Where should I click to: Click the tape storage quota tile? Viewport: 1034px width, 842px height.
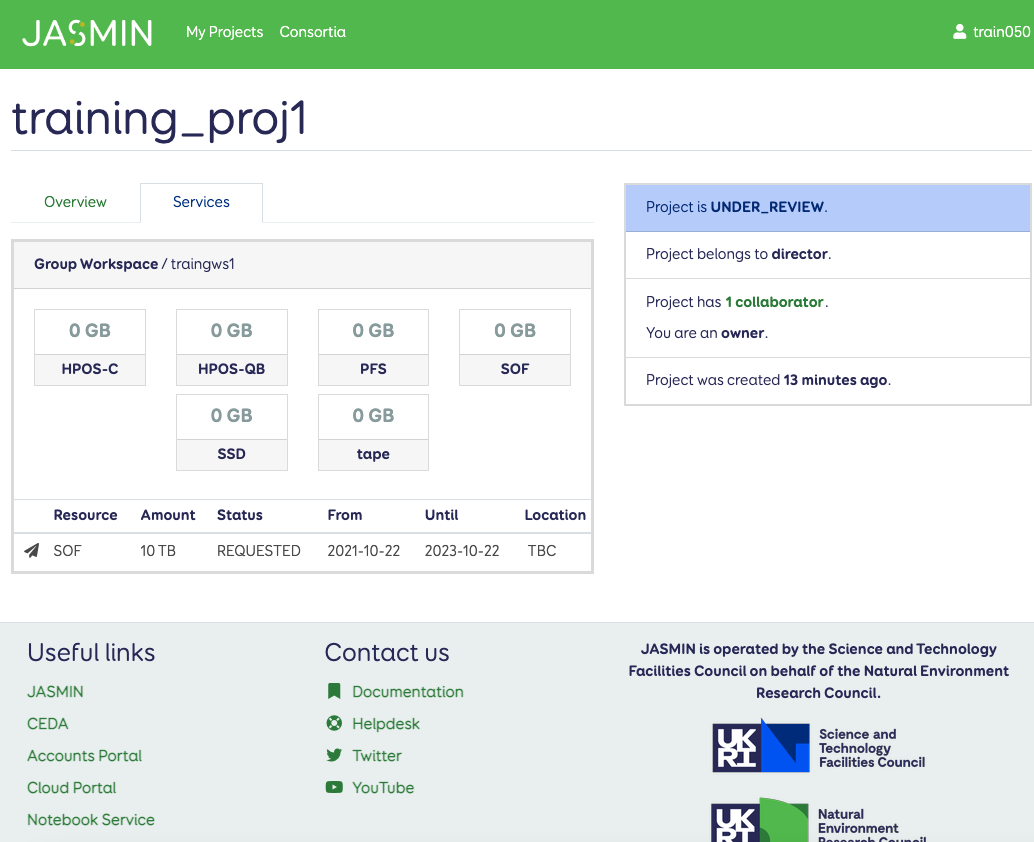[373, 432]
